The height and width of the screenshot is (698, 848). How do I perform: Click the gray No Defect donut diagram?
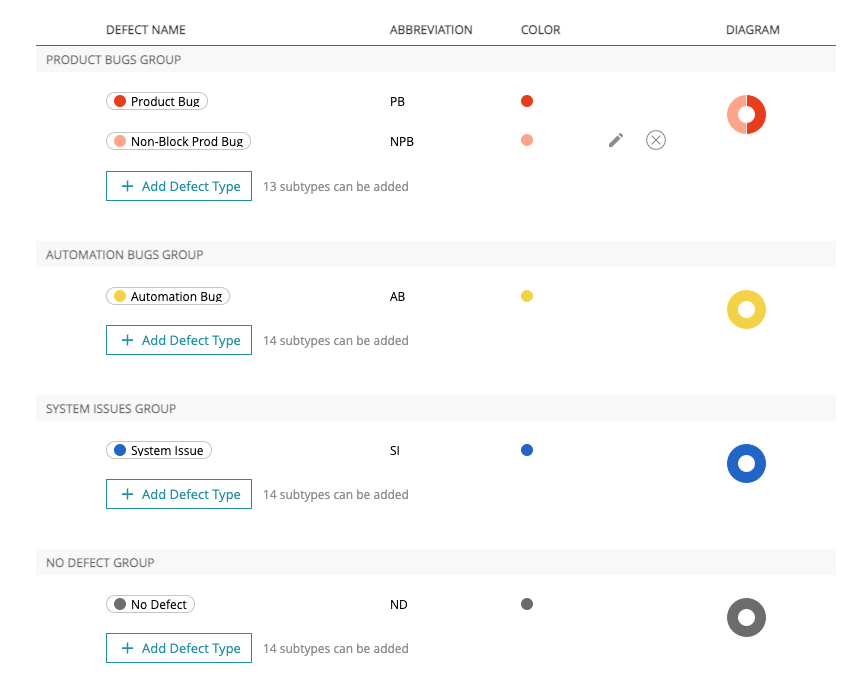(746, 618)
